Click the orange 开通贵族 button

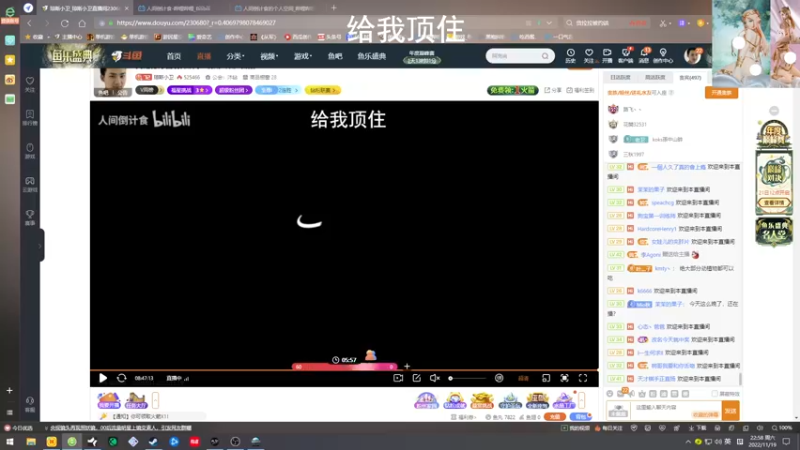click(721, 92)
